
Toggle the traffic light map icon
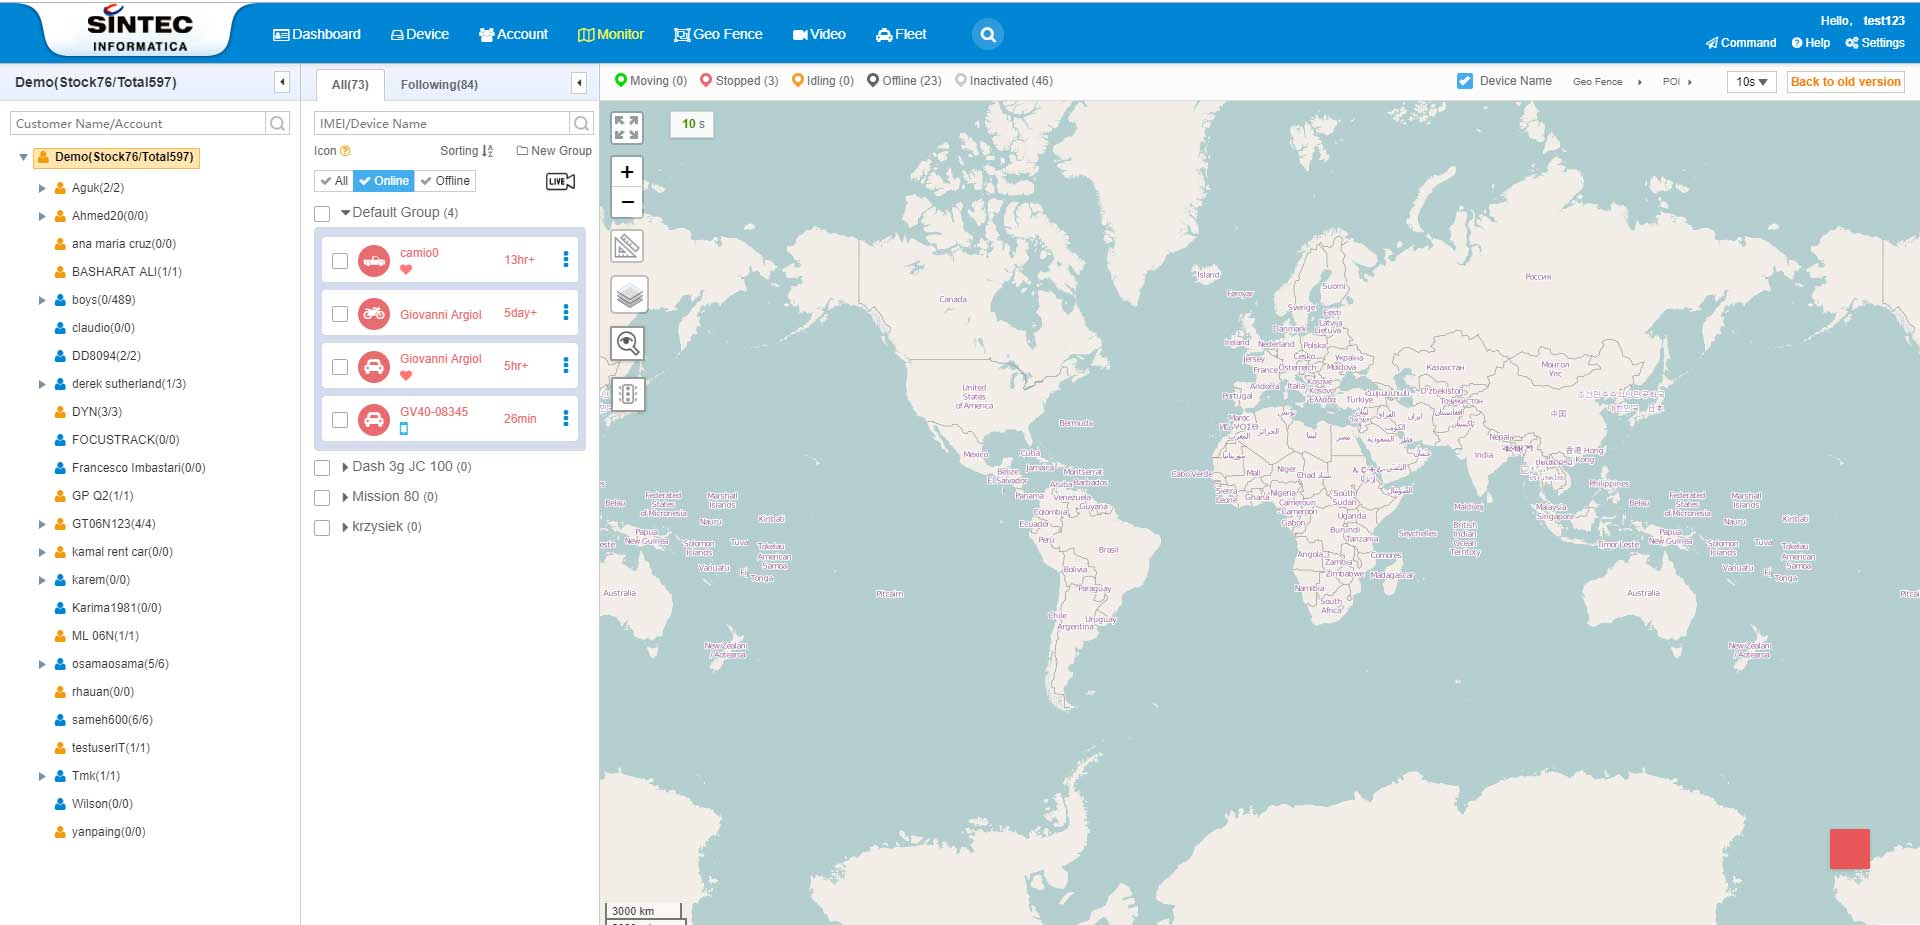[628, 394]
